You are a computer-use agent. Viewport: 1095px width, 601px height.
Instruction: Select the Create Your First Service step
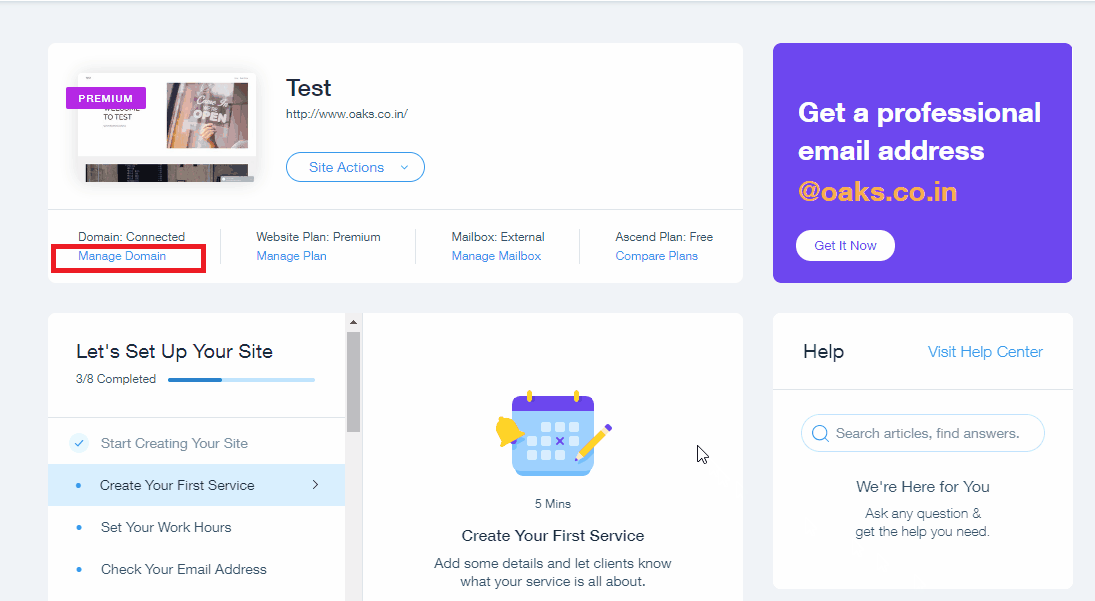tap(196, 485)
